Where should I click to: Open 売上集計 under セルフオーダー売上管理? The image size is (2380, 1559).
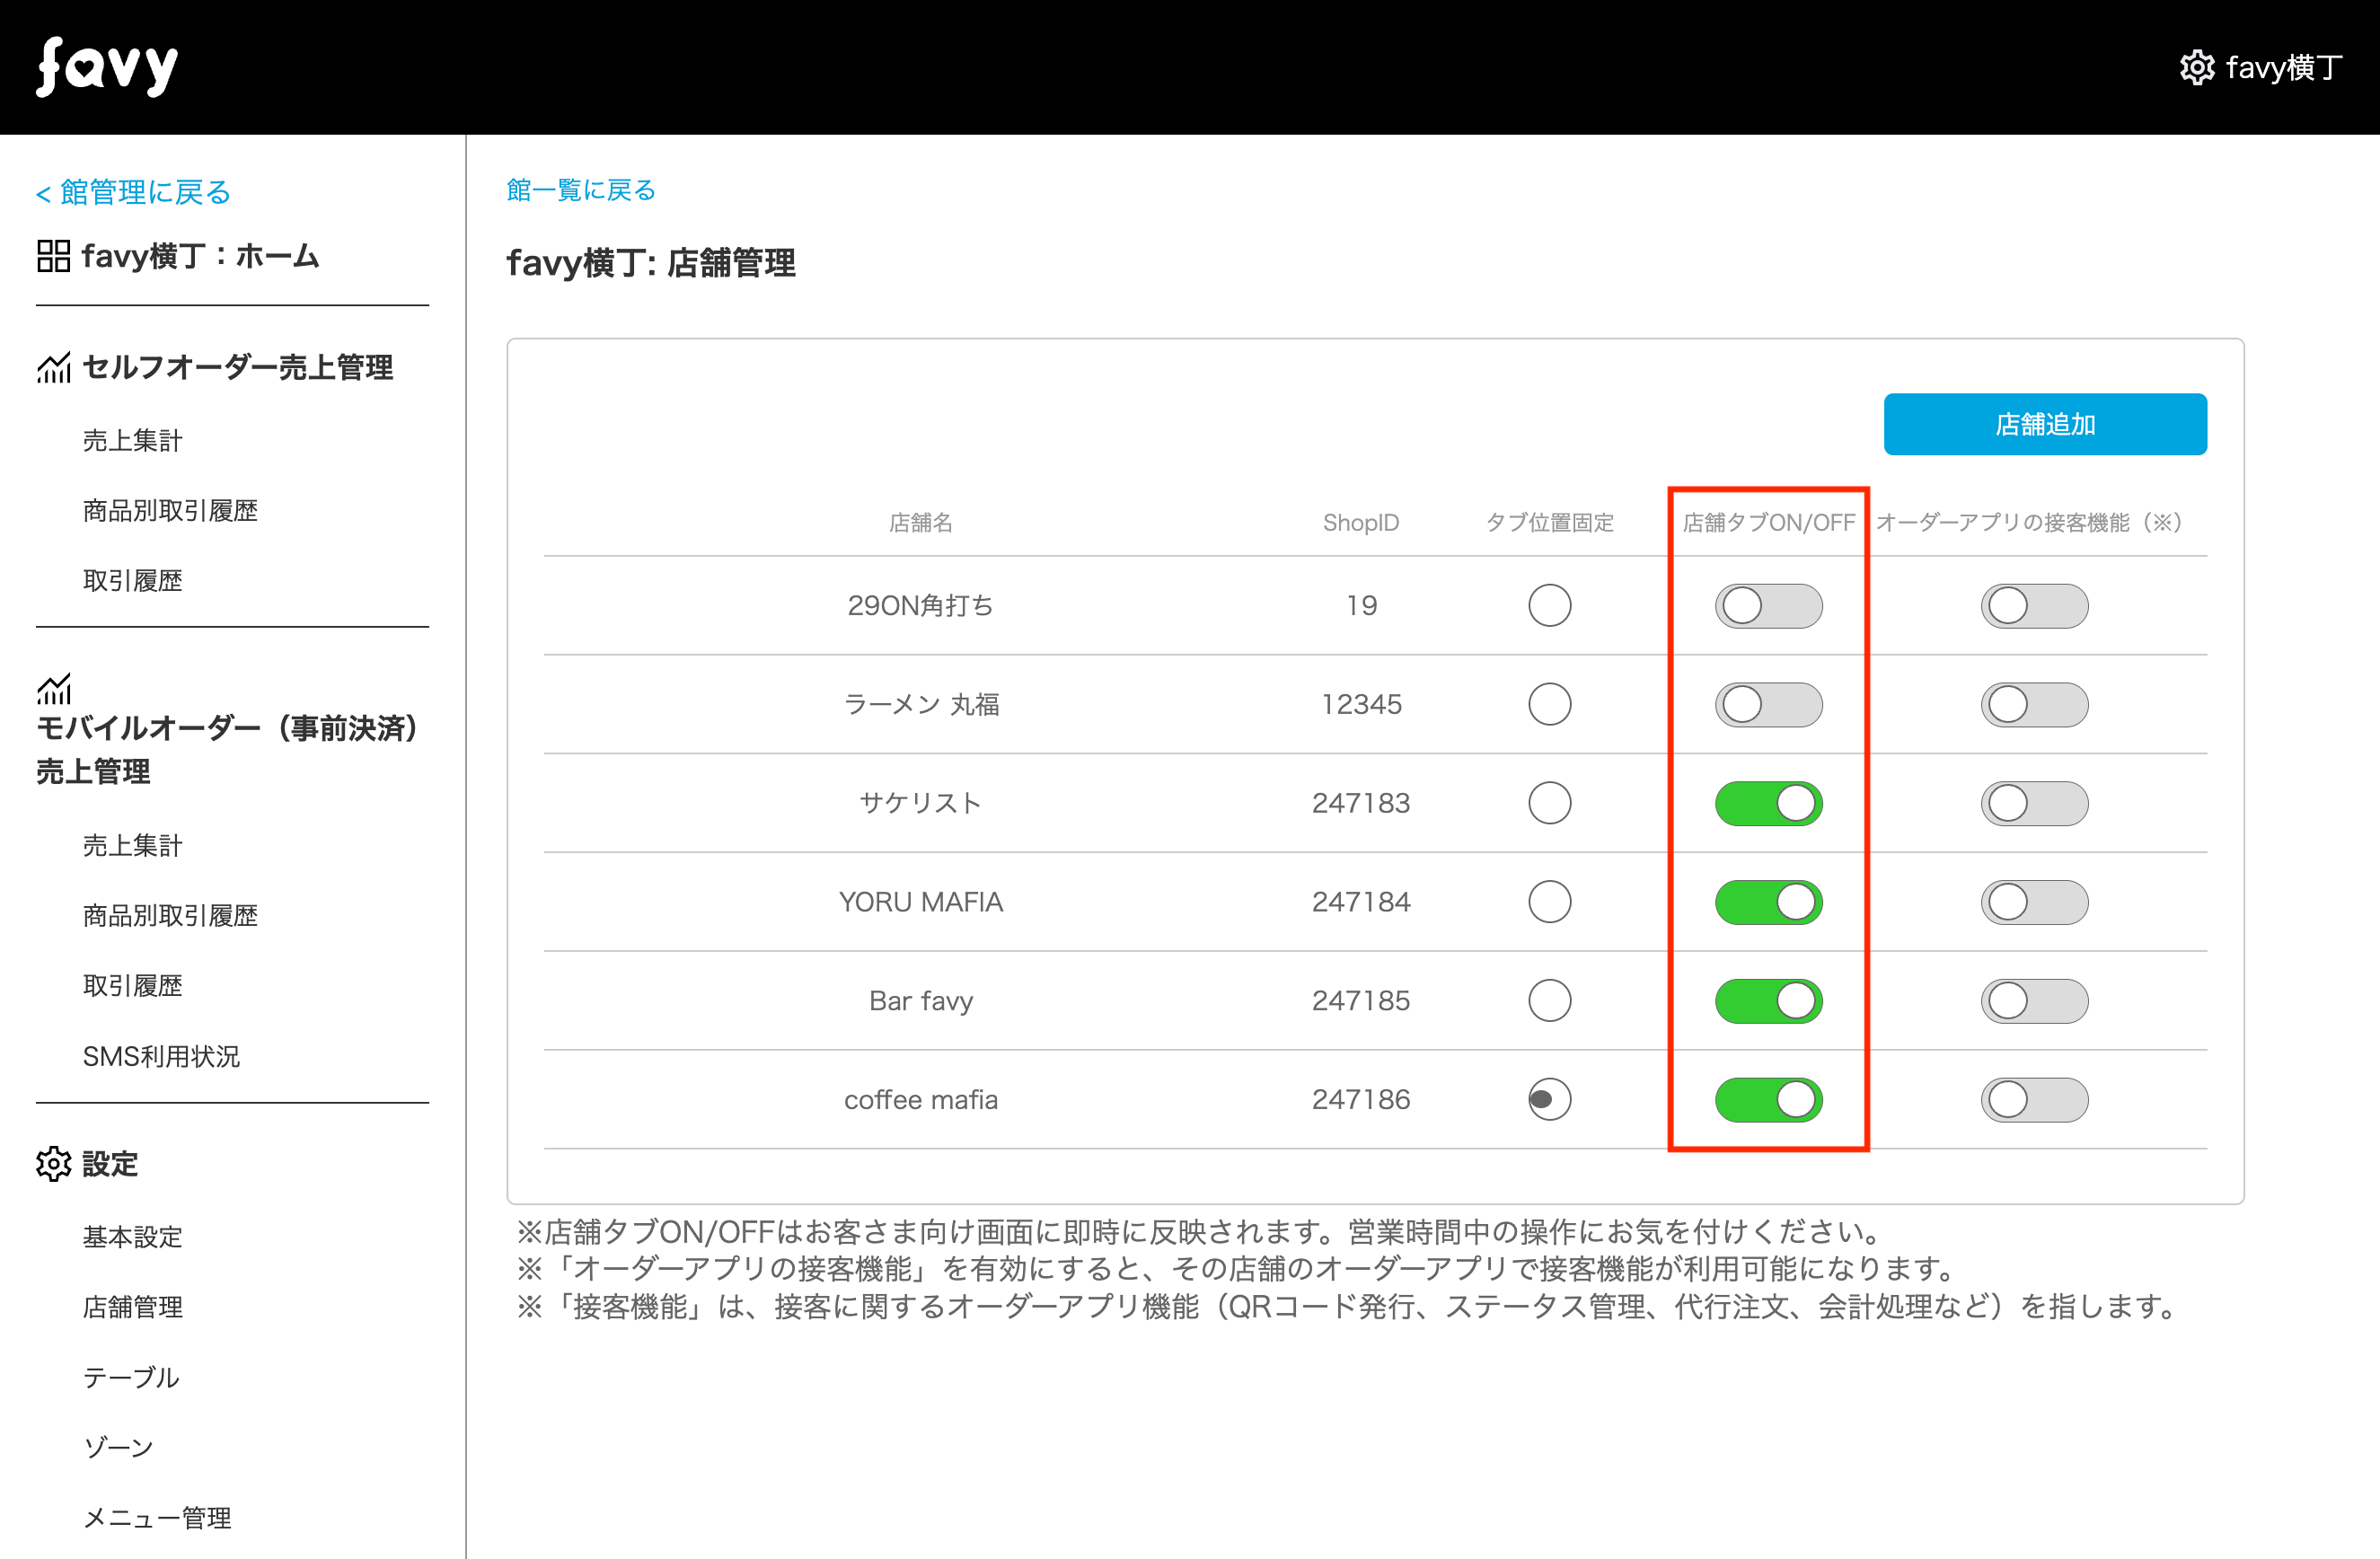click(x=133, y=440)
